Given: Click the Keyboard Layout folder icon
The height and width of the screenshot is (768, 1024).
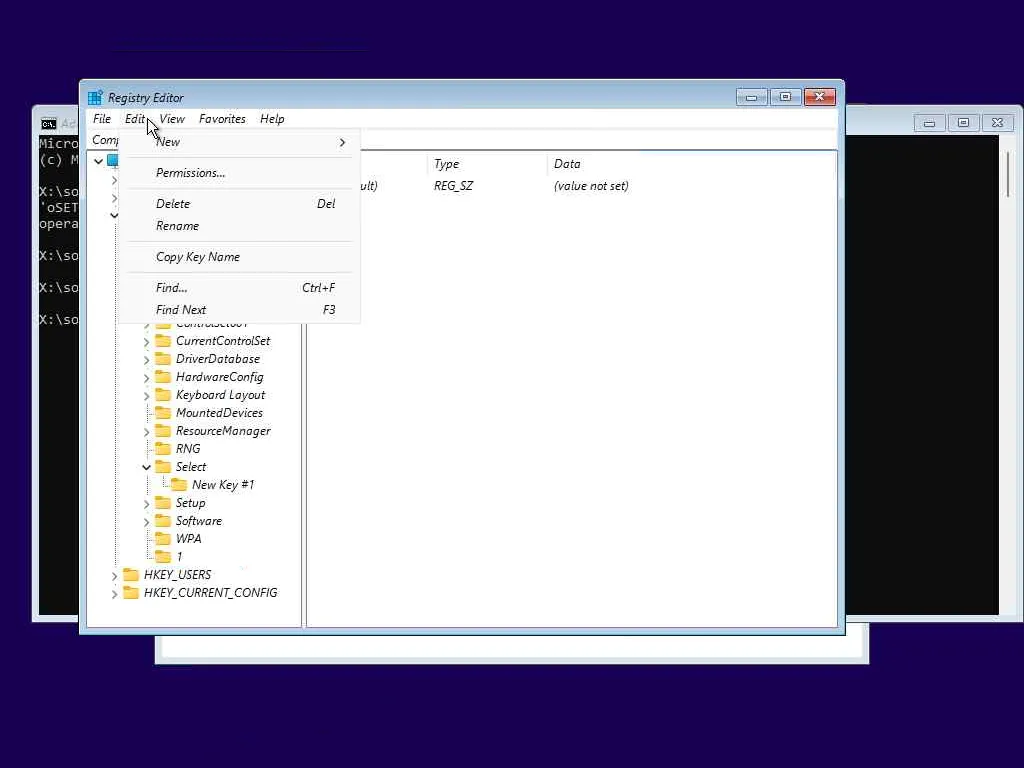Looking at the screenshot, I should 163,395.
